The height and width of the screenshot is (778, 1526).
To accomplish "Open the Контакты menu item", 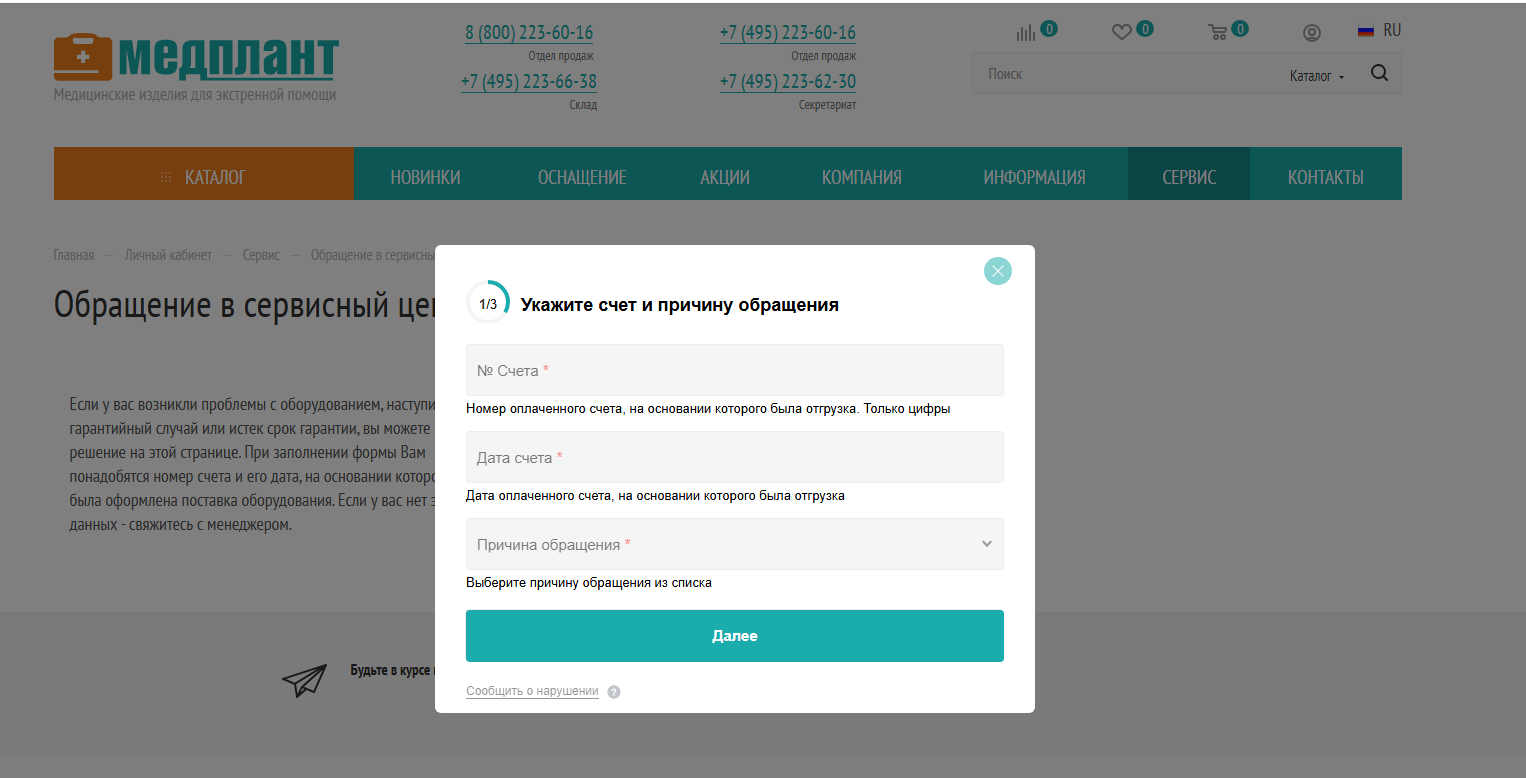I will 1326,178.
